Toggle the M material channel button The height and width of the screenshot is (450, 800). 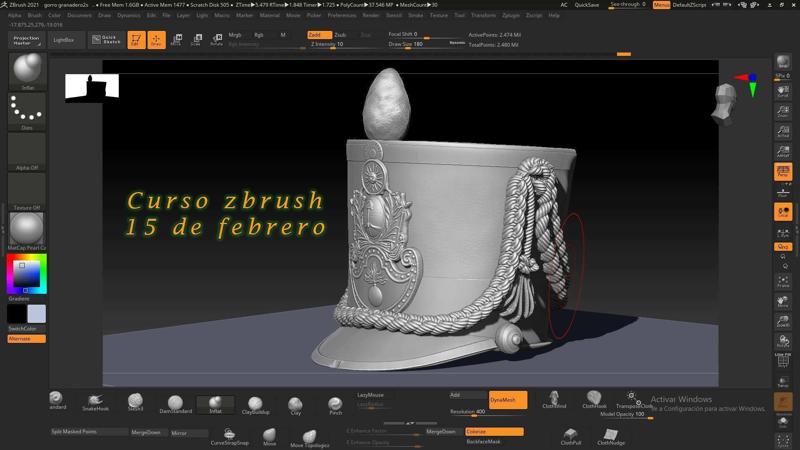pos(283,35)
